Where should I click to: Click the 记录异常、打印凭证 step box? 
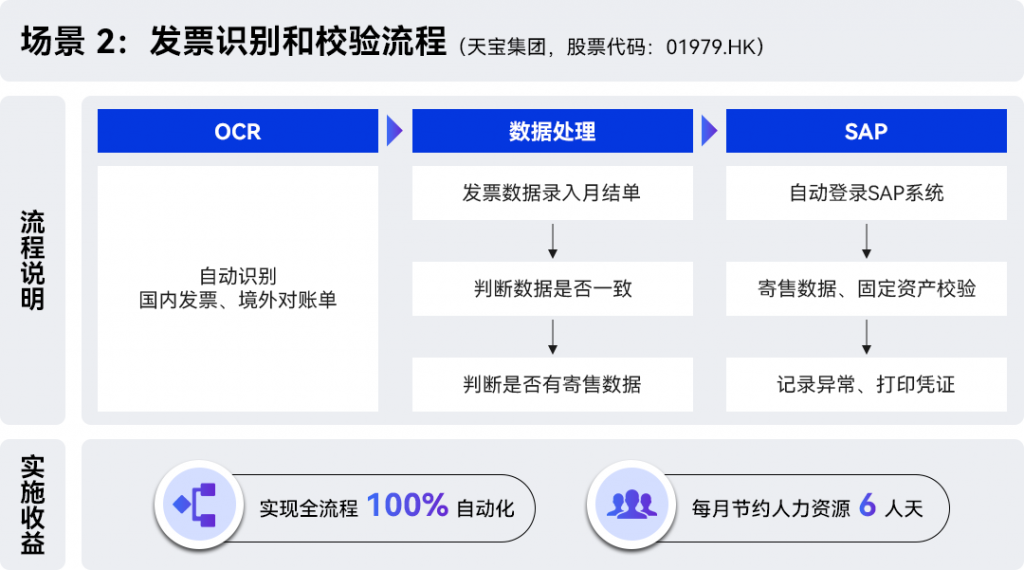click(866, 385)
